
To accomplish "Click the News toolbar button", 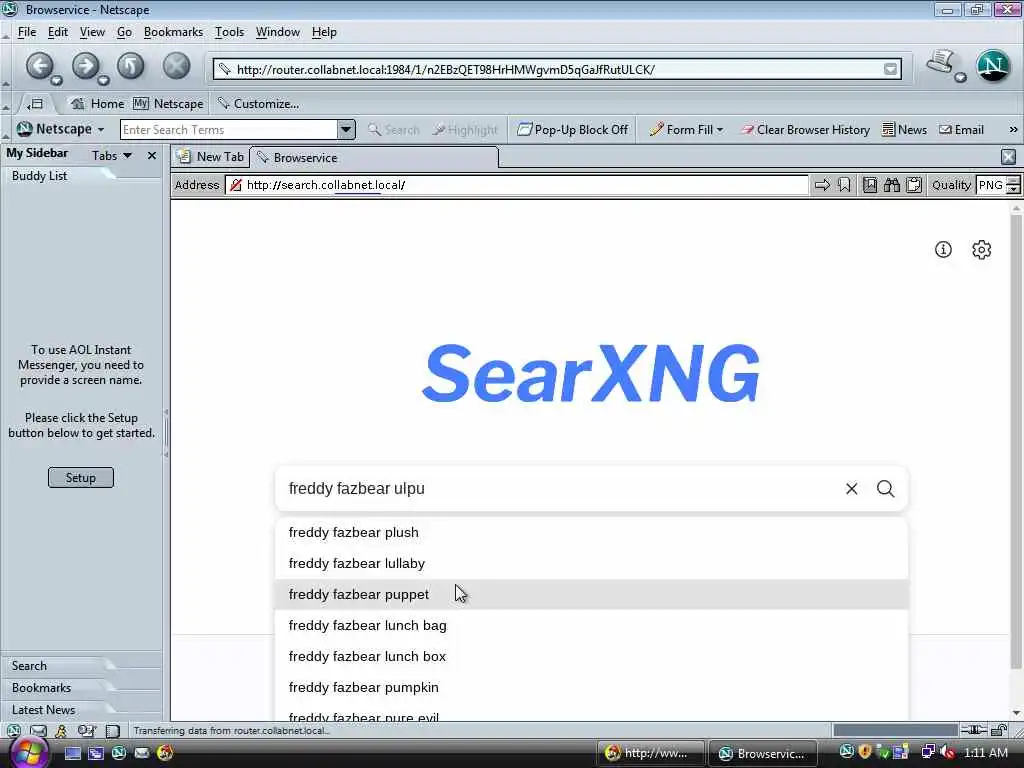I will pyautogui.click(x=904, y=130).
